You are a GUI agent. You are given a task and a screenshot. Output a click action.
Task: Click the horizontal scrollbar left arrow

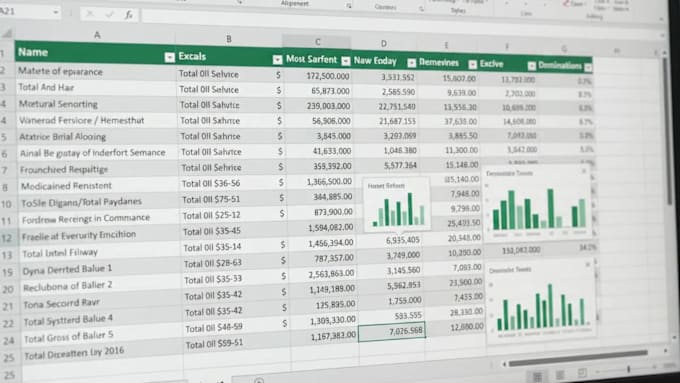pyautogui.click(x=504, y=364)
